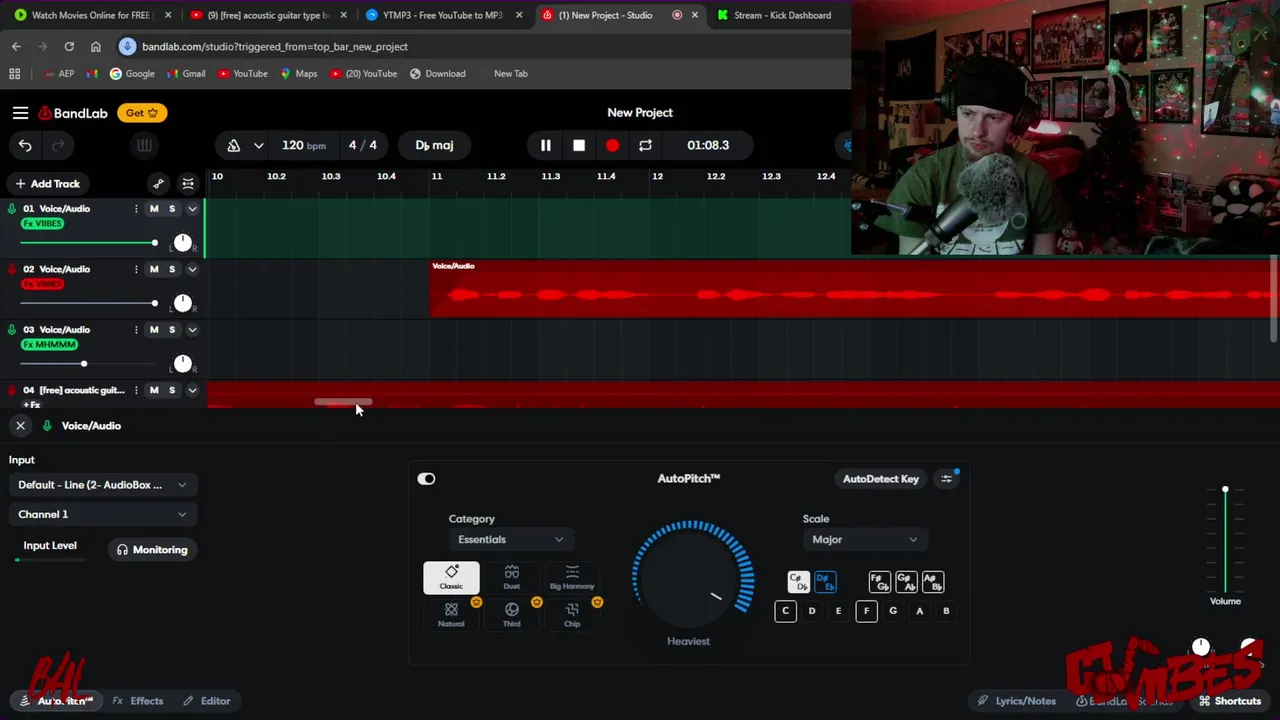Mute track 01 Voice/Audio
The height and width of the screenshot is (720, 1280).
pos(154,209)
